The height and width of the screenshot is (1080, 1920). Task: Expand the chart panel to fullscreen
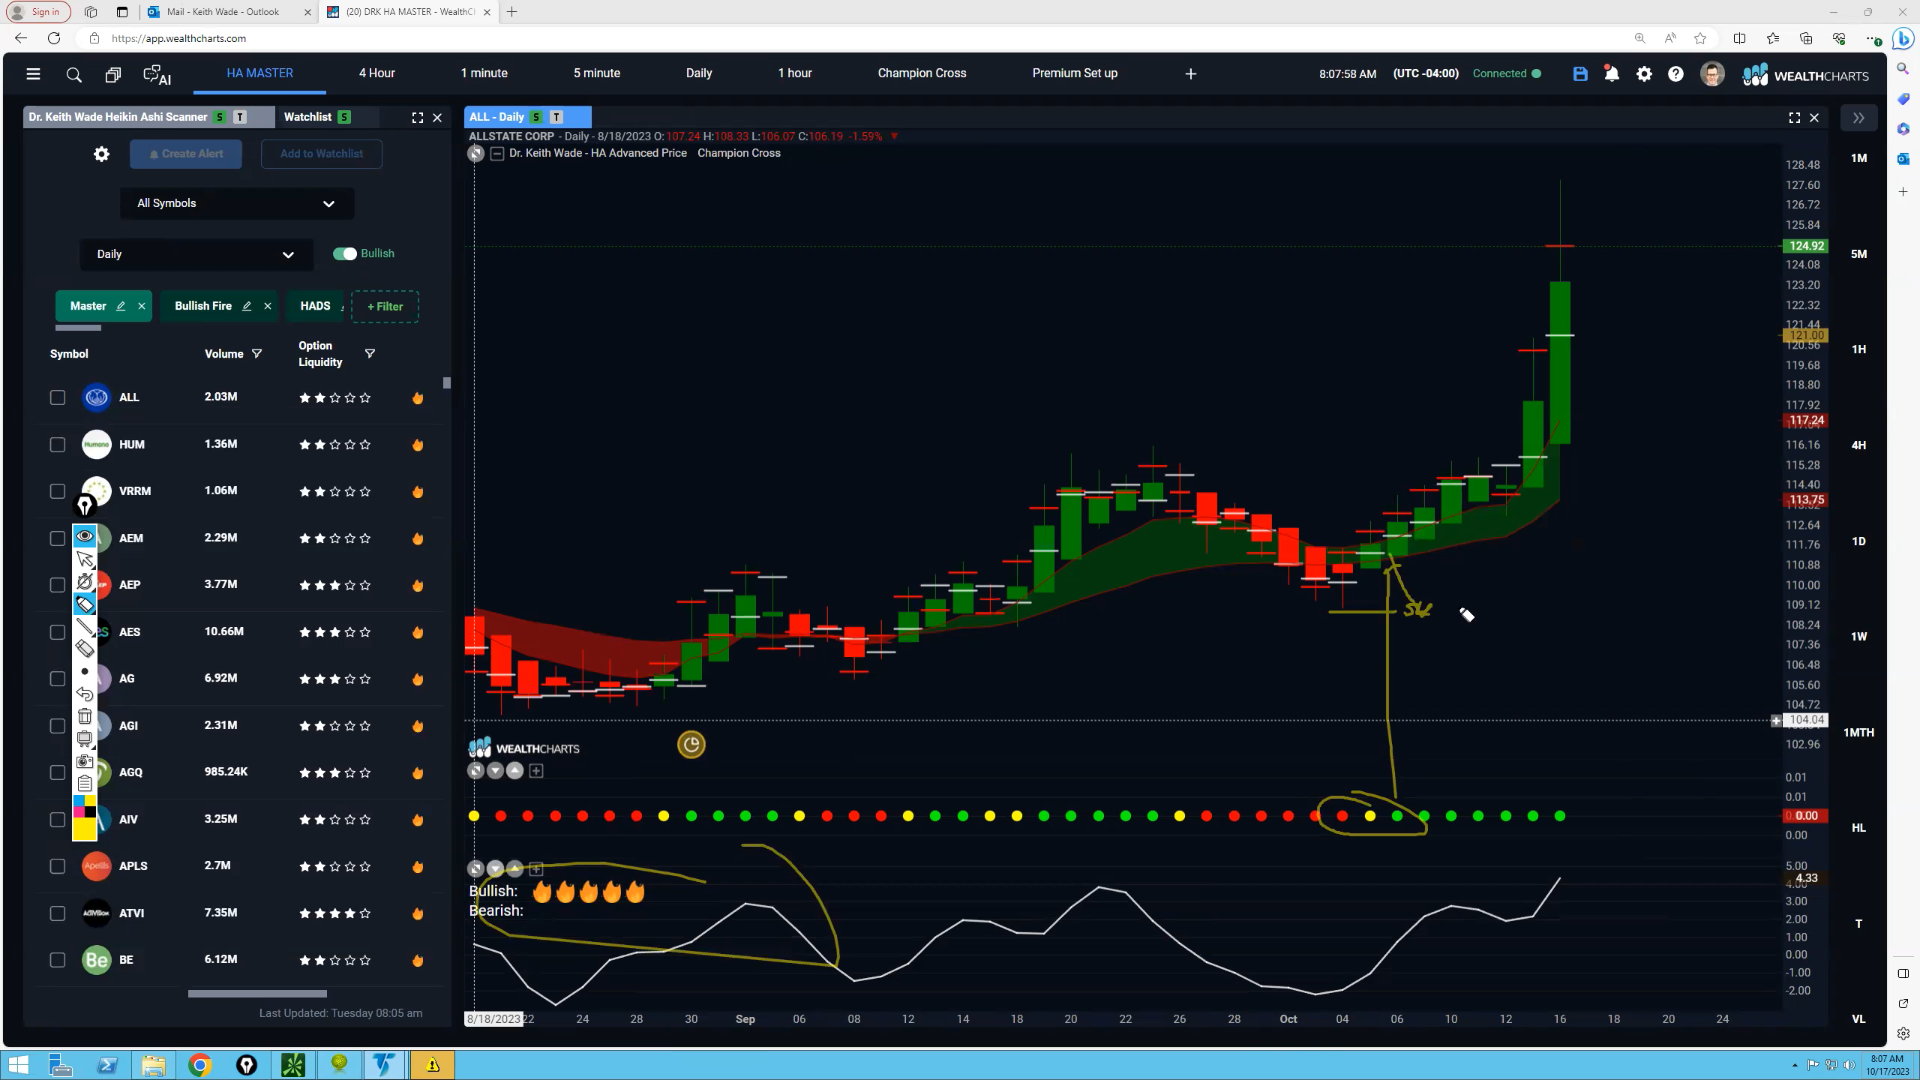(1794, 118)
